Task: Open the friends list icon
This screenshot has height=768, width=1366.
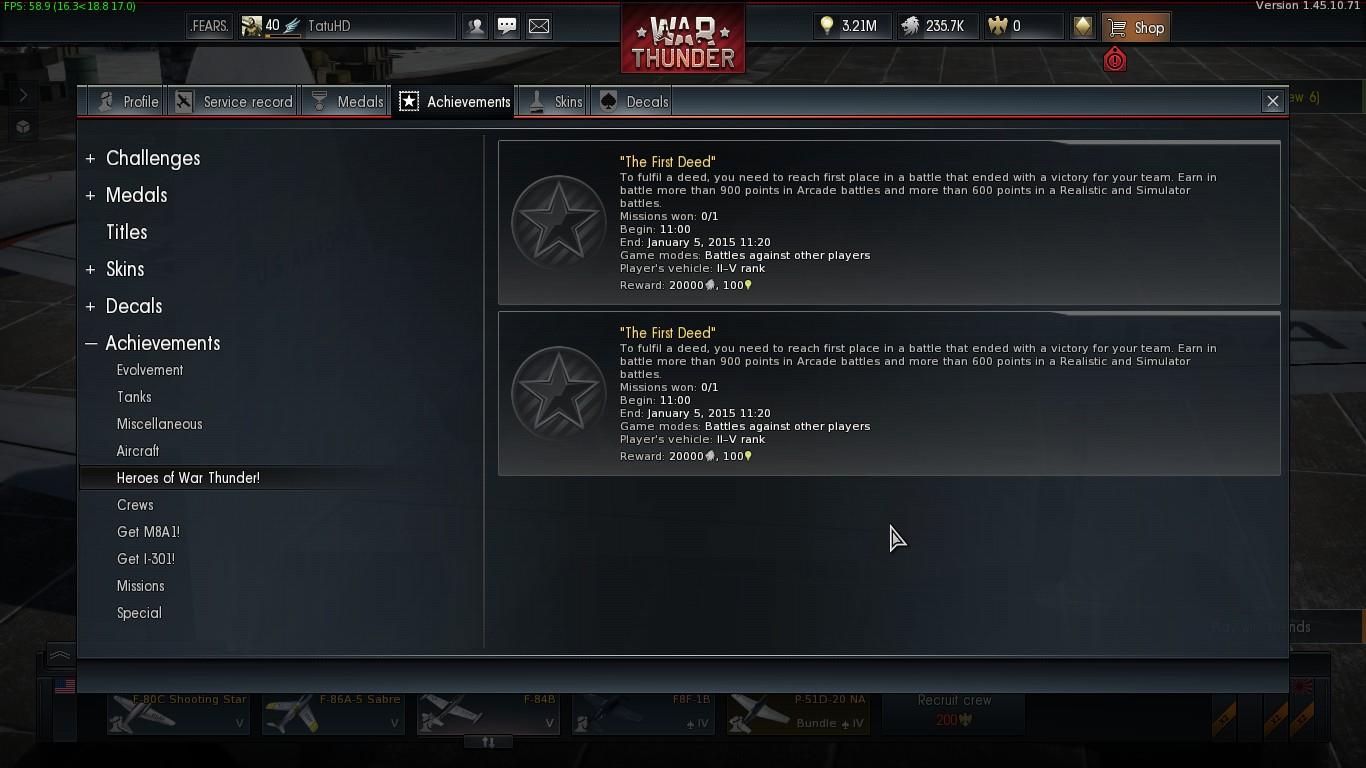Action: (476, 26)
